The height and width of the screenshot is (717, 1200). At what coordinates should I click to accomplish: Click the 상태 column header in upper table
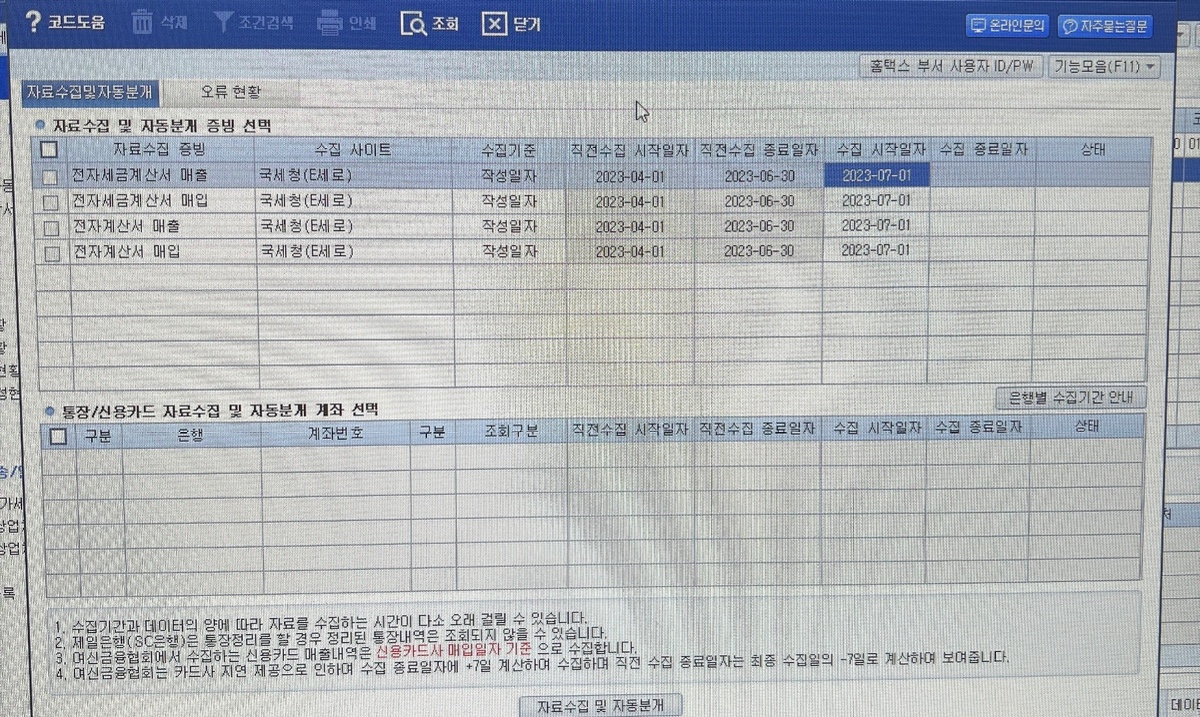click(1093, 150)
